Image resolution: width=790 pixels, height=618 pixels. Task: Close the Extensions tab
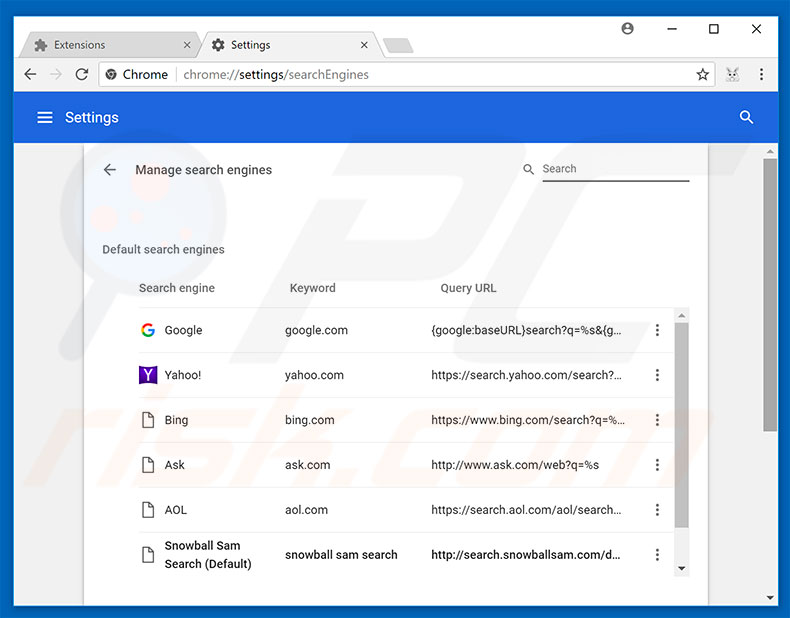(187, 45)
